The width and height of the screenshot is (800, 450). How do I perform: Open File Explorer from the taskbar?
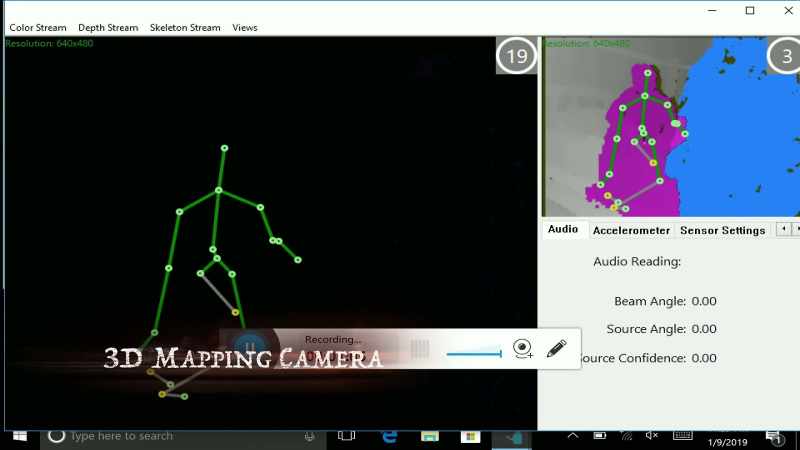[430, 436]
